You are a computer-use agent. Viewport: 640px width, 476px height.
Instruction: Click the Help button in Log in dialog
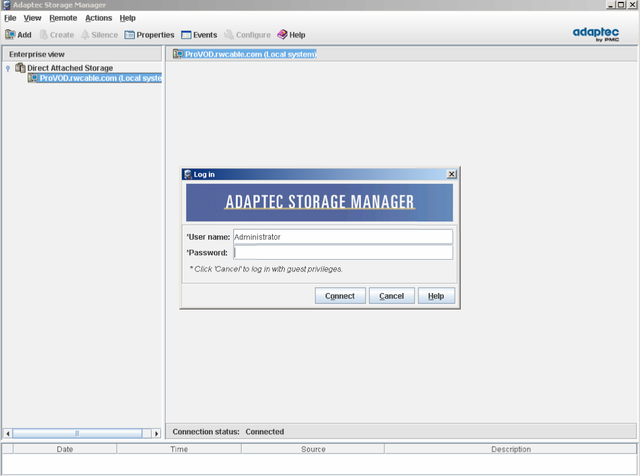click(x=436, y=296)
